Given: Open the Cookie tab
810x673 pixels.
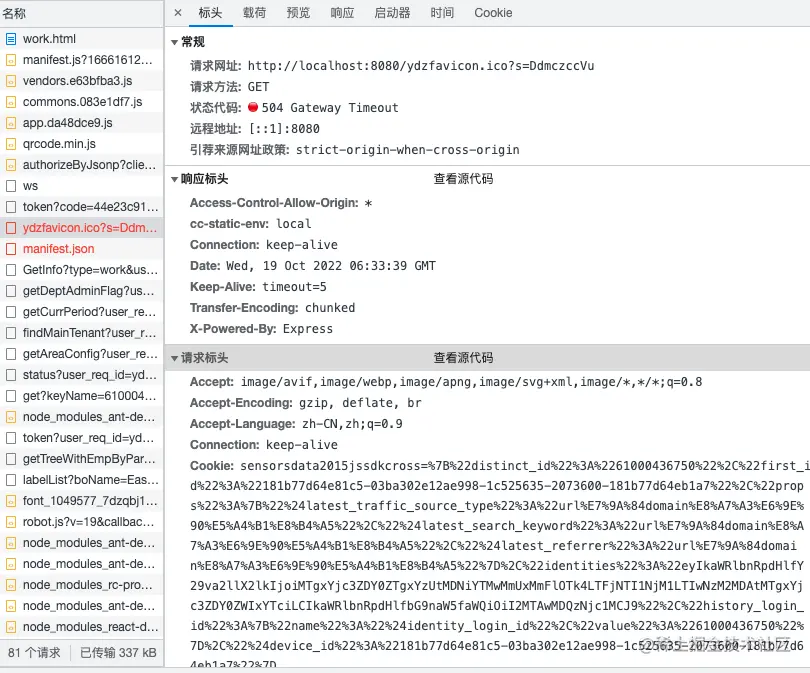Looking at the screenshot, I should pos(493,13).
